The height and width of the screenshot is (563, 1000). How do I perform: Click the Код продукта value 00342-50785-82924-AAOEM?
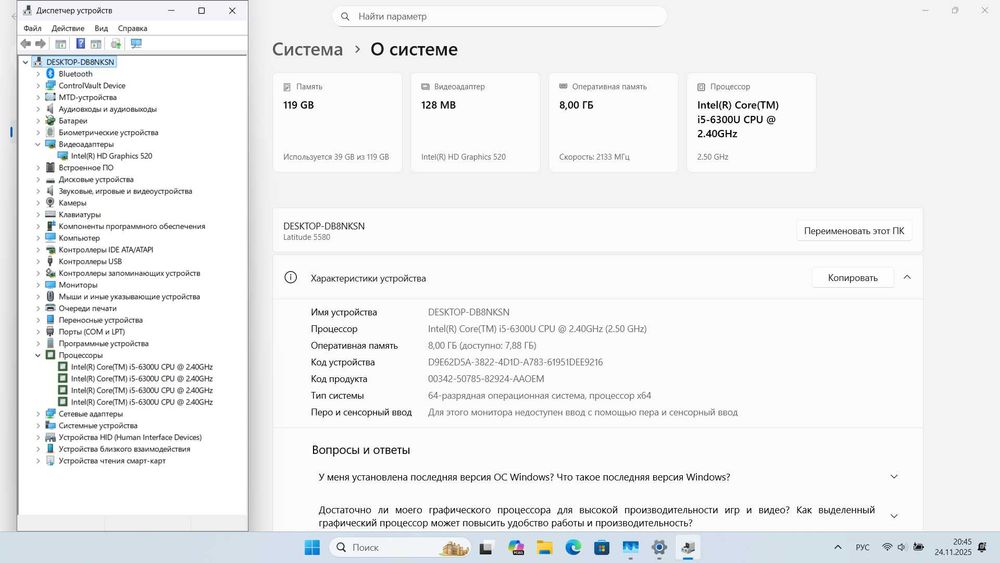tap(486, 379)
